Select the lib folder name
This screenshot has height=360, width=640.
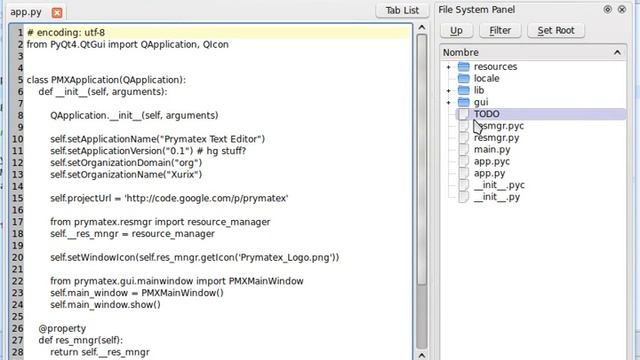click(479, 90)
